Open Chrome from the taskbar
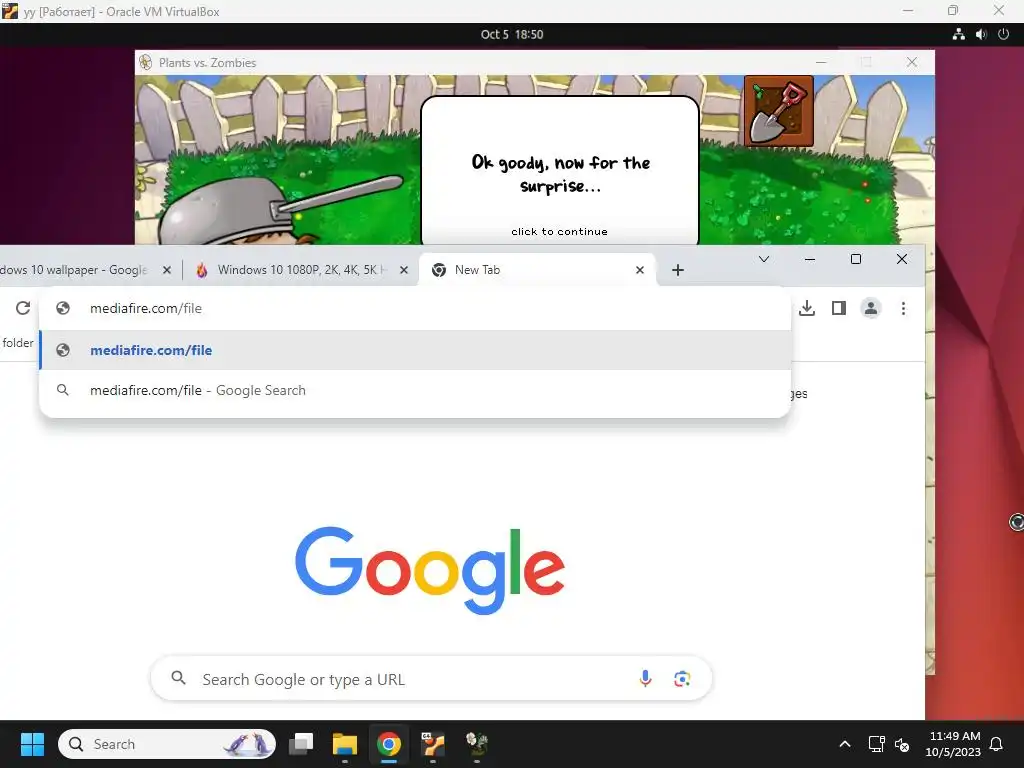Image resolution: width=1024 pixels, height=768 pixels. [389, 744]
